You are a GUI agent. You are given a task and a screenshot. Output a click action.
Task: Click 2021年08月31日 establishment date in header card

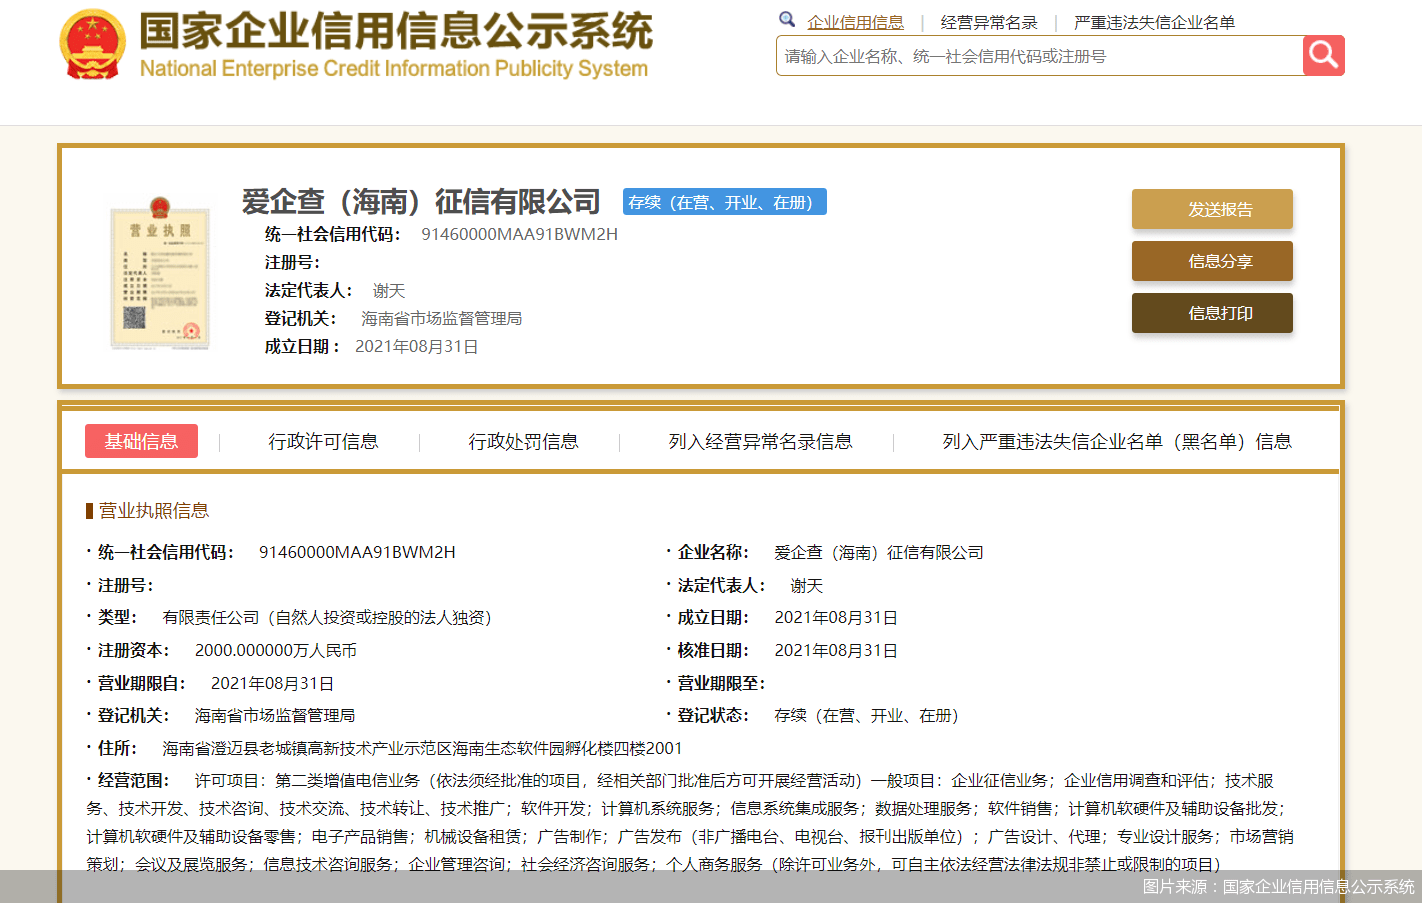point(417,347)
